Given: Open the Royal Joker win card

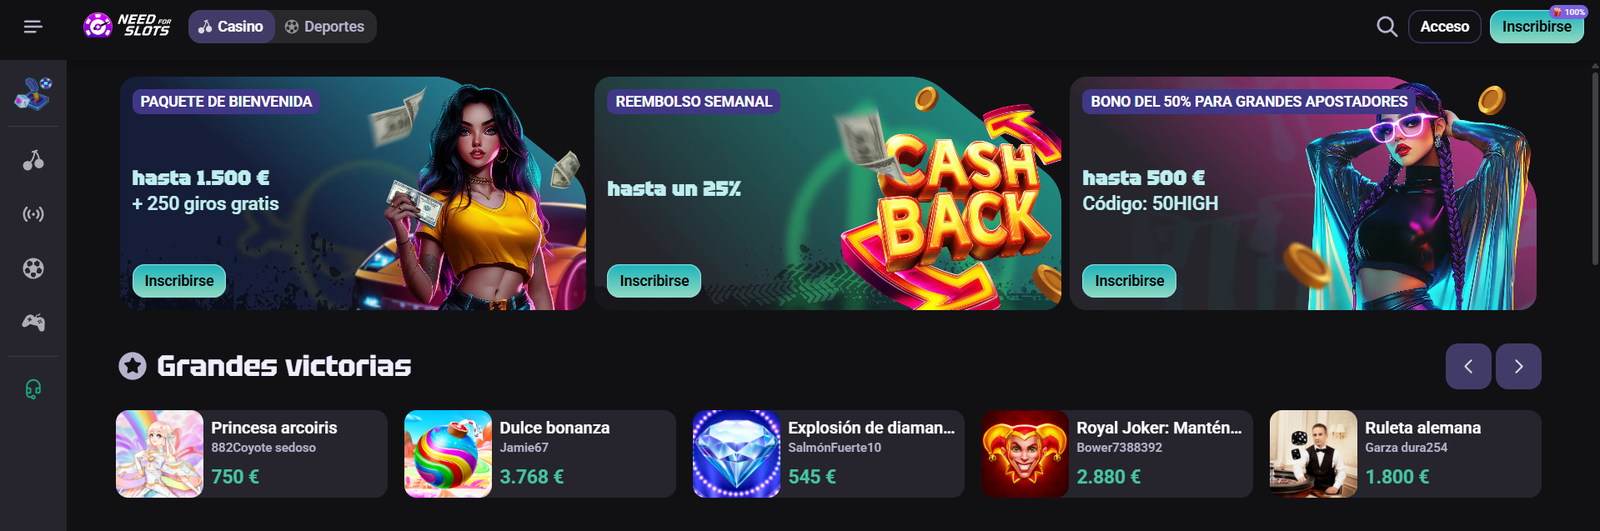Looking at the screenshot, I should pyautogui.click(x=1117, y=454).
